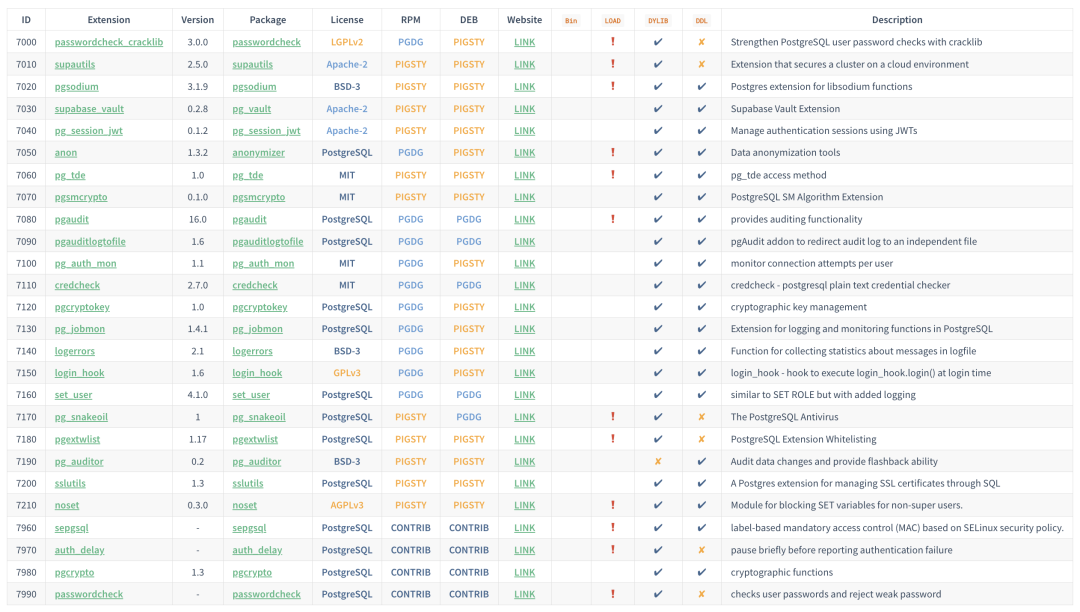The height and width of the screenshot is (612, 1080).
Task: Follow the website LINK for logerrors
Action: pos(524,351)
